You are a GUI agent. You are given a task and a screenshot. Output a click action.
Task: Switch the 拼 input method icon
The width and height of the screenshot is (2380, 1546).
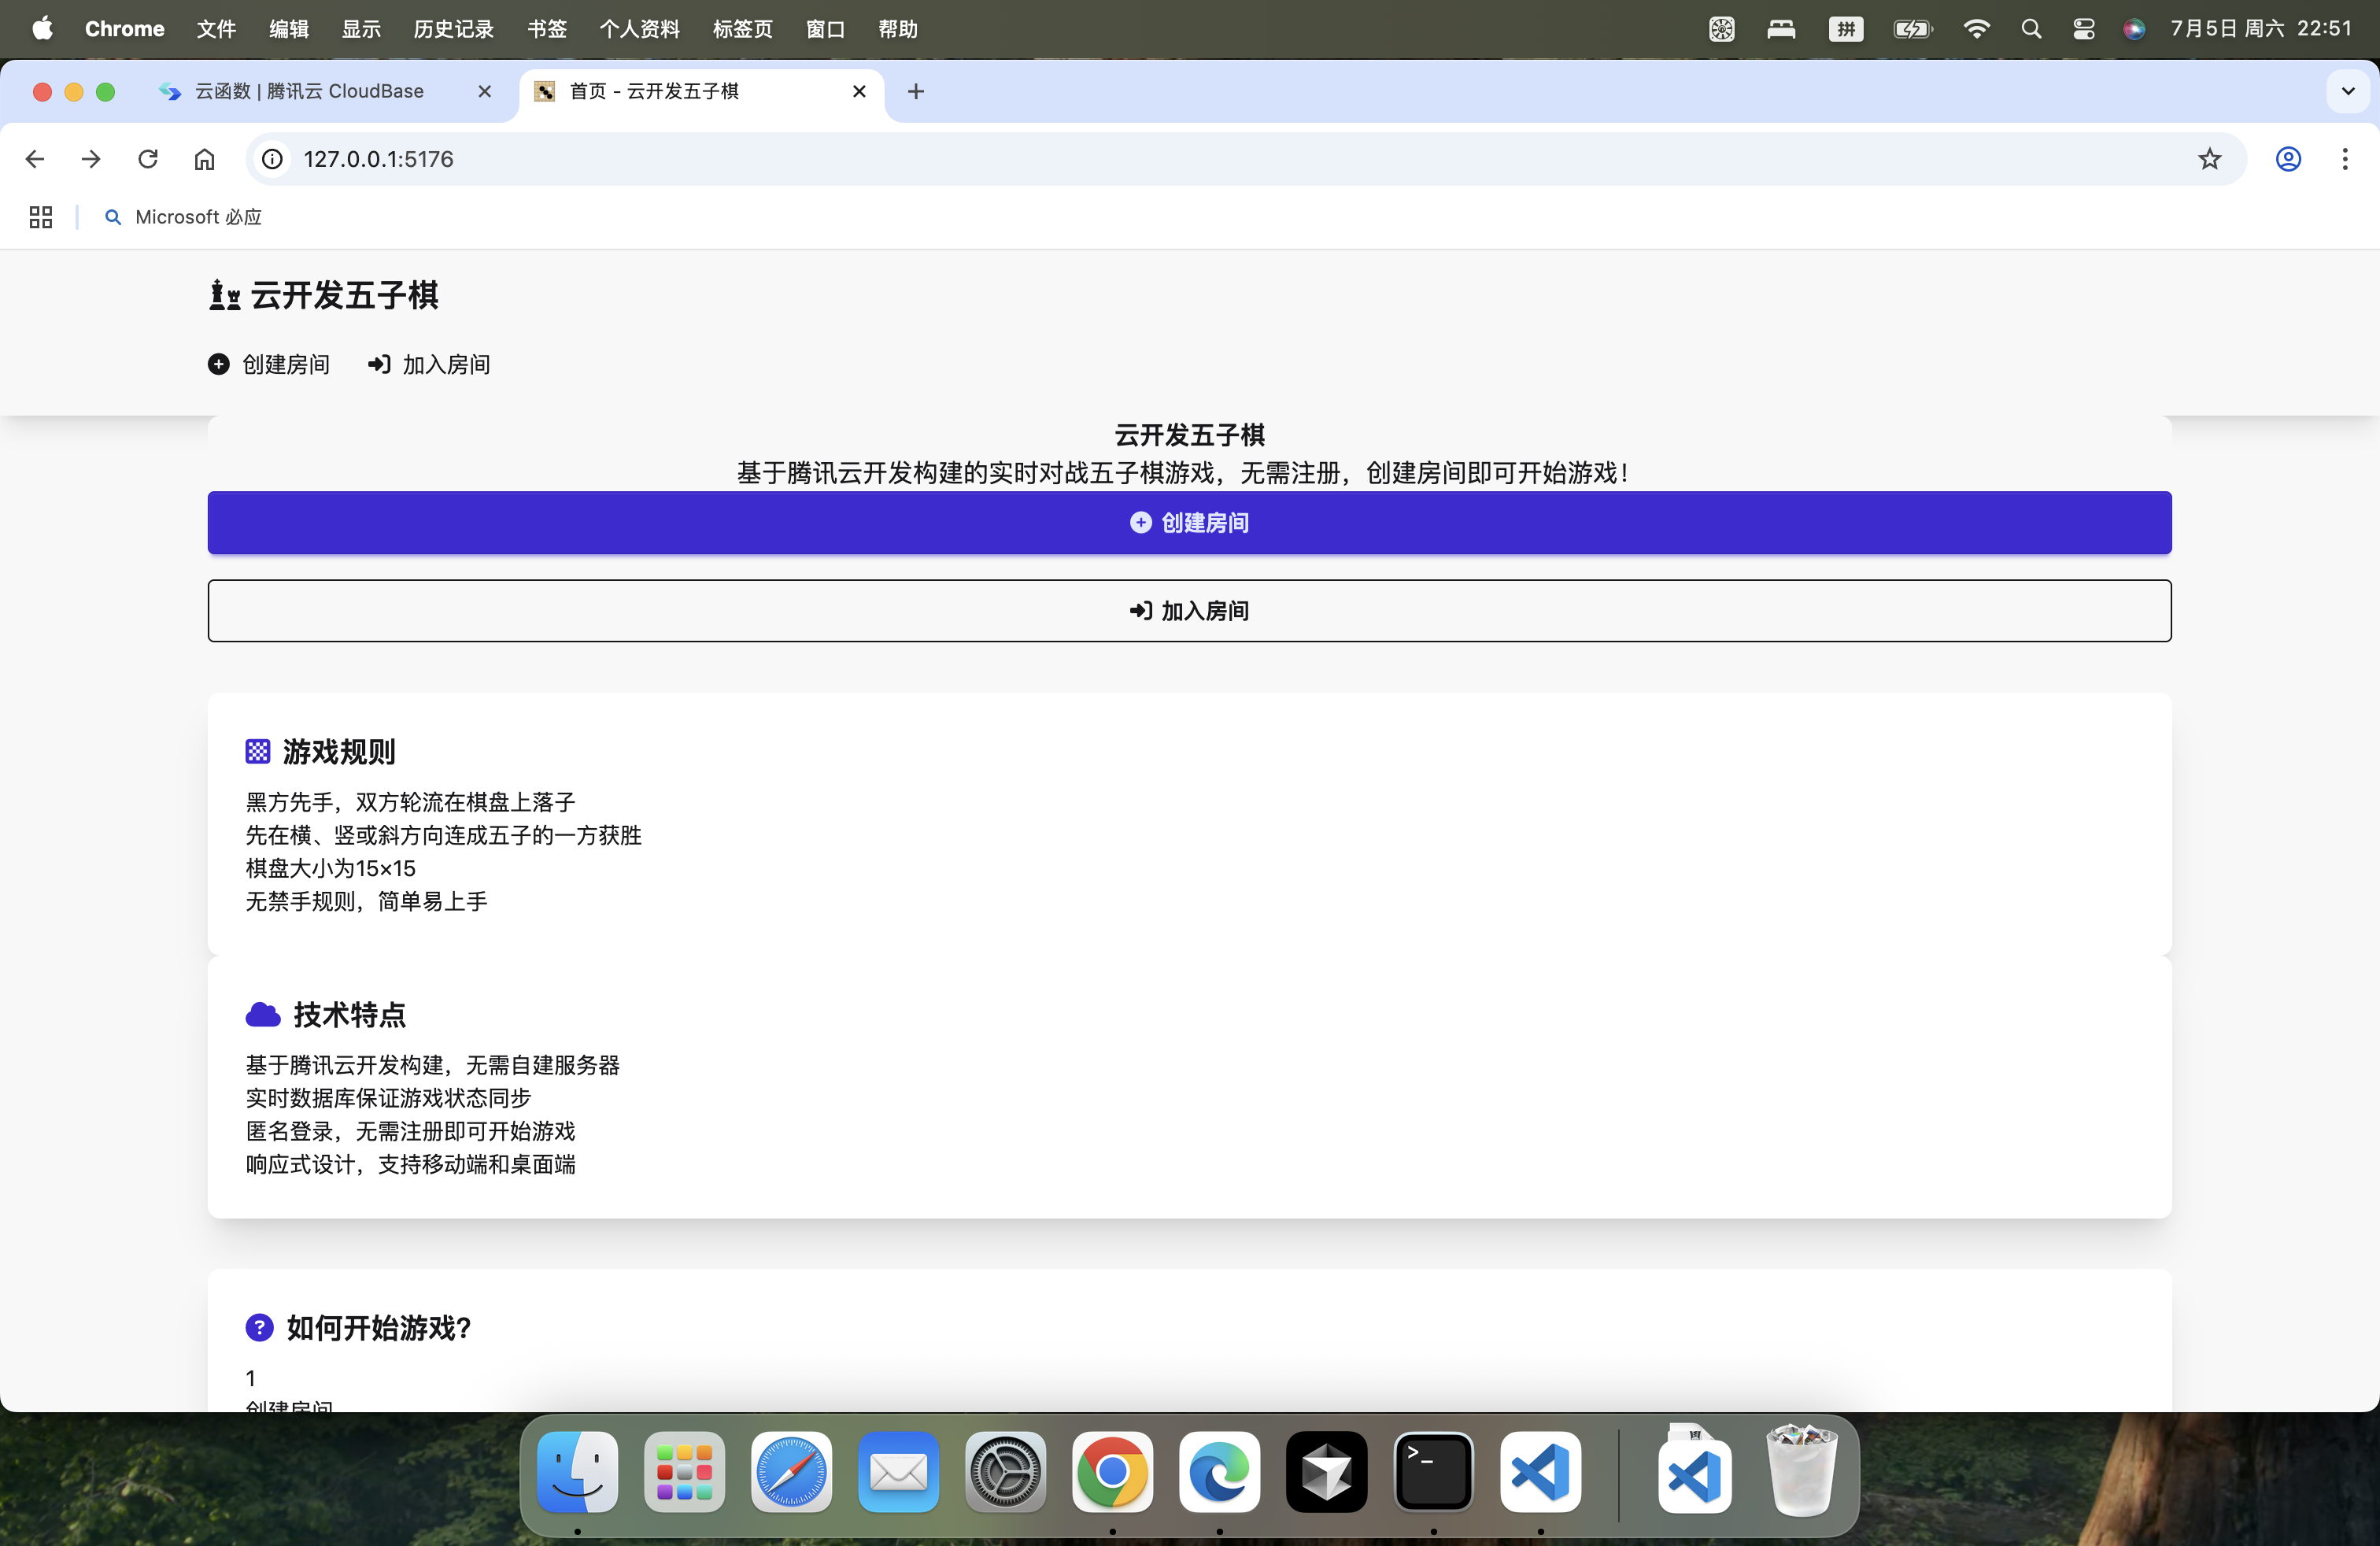tap(1846, 29)
